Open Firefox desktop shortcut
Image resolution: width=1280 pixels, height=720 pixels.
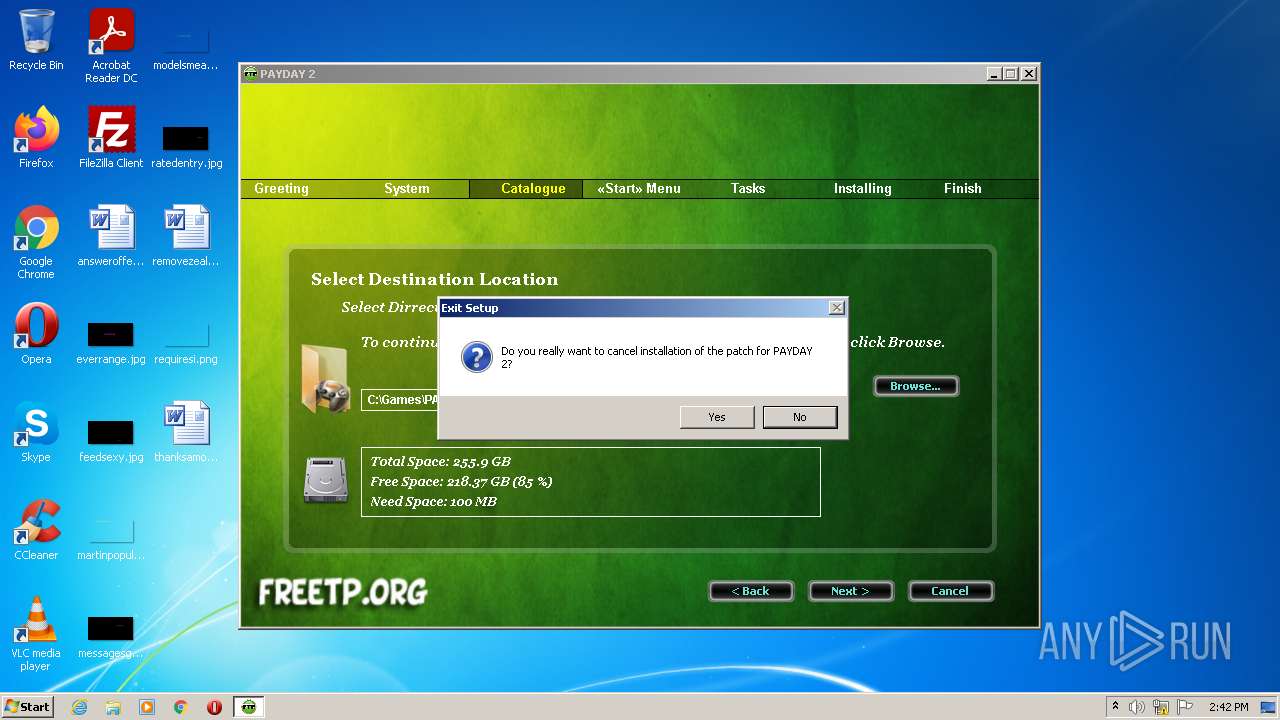click(x=36, y=138)
